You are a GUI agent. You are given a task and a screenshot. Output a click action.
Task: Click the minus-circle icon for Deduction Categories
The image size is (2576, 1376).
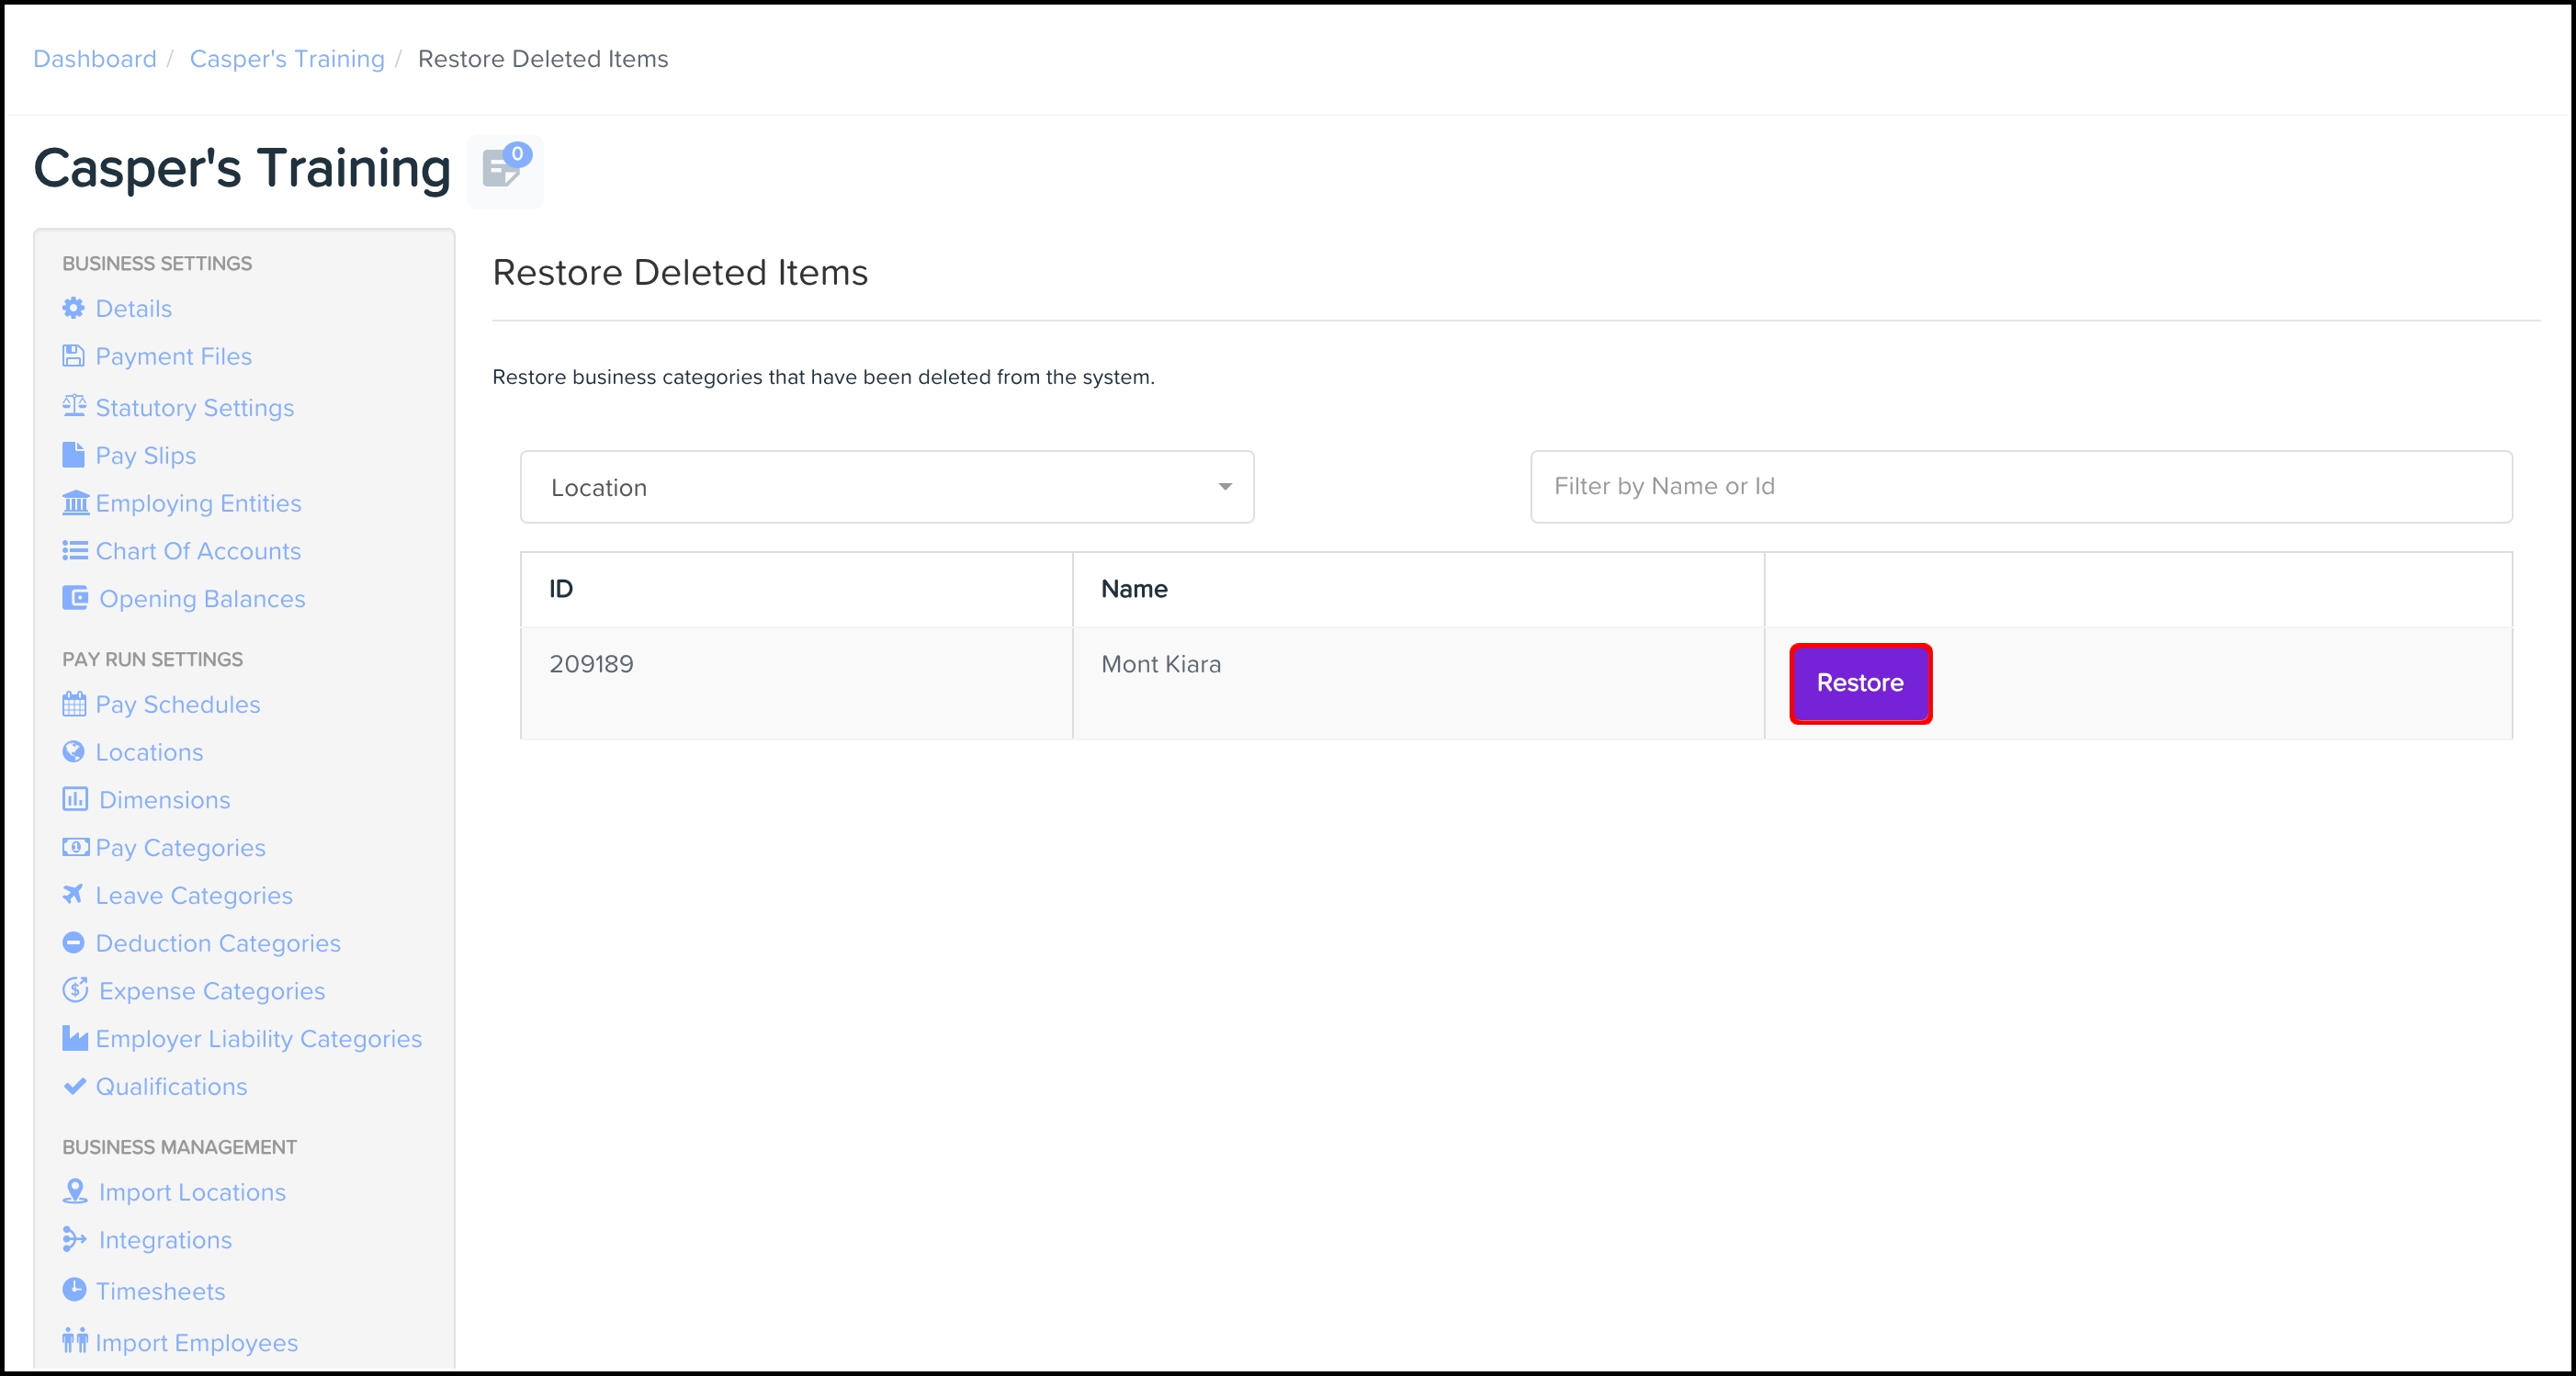[x=74, y=943]
